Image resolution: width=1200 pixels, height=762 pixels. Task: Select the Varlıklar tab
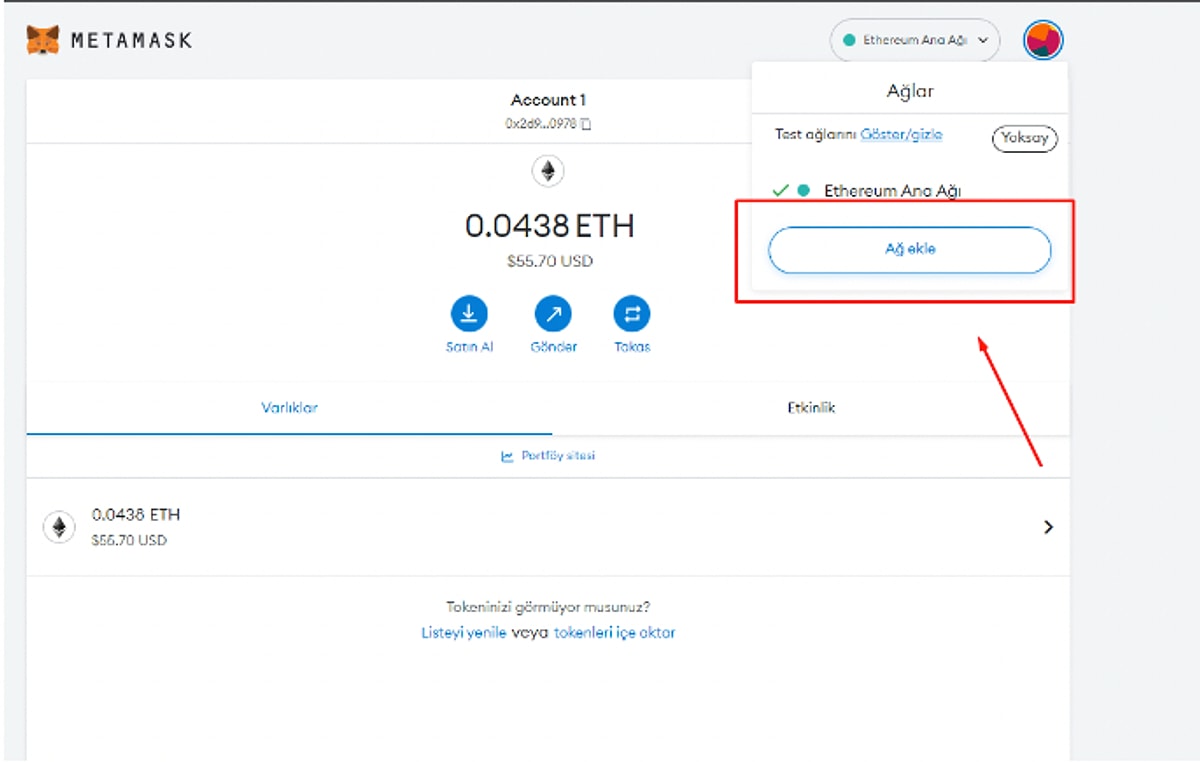[x=287, y=407]
